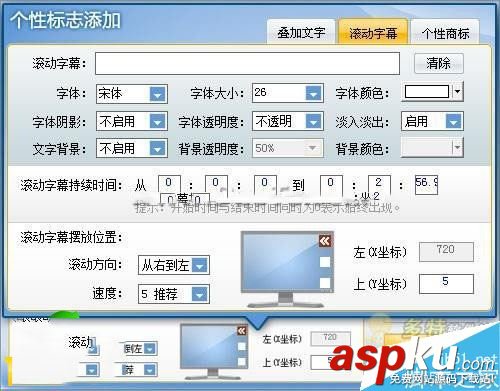Click the start time minutes field
The height and width of the screenshot is (391, 500).
pyautogui.click(x=216, y=184)
